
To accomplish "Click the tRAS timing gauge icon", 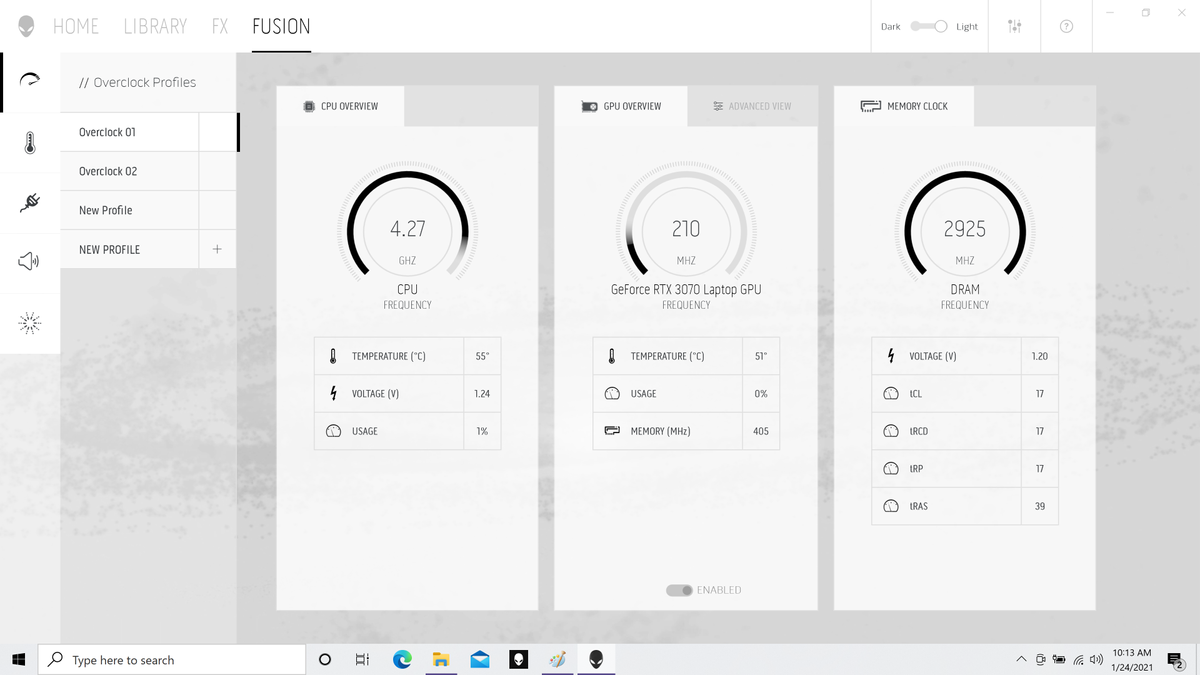I will click(891, 506).
